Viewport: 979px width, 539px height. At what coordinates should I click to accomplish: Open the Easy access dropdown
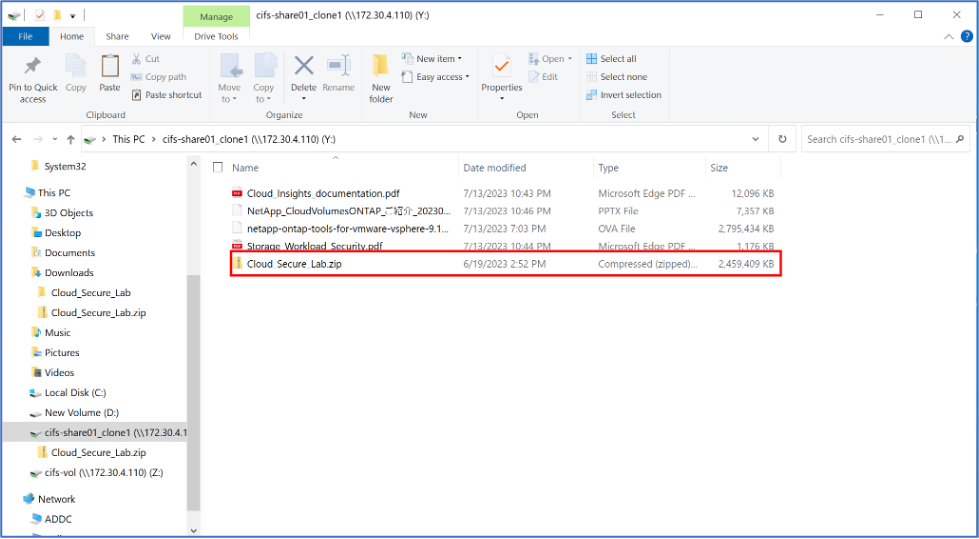point(436,77)
